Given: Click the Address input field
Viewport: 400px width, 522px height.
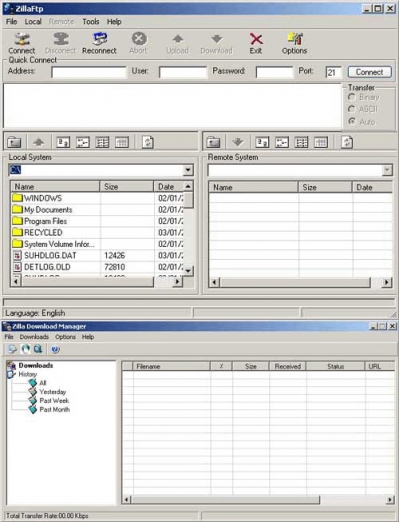Looking at the screenshot, I should click(89, 72).
